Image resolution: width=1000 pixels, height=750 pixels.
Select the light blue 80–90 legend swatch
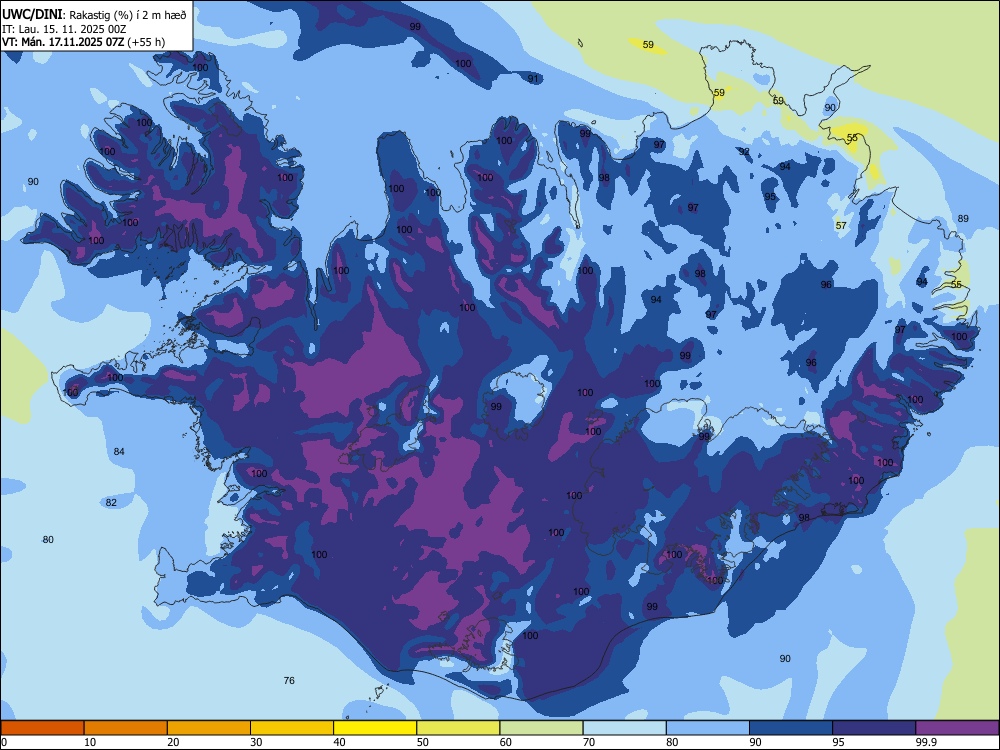[x=708, y=728]
